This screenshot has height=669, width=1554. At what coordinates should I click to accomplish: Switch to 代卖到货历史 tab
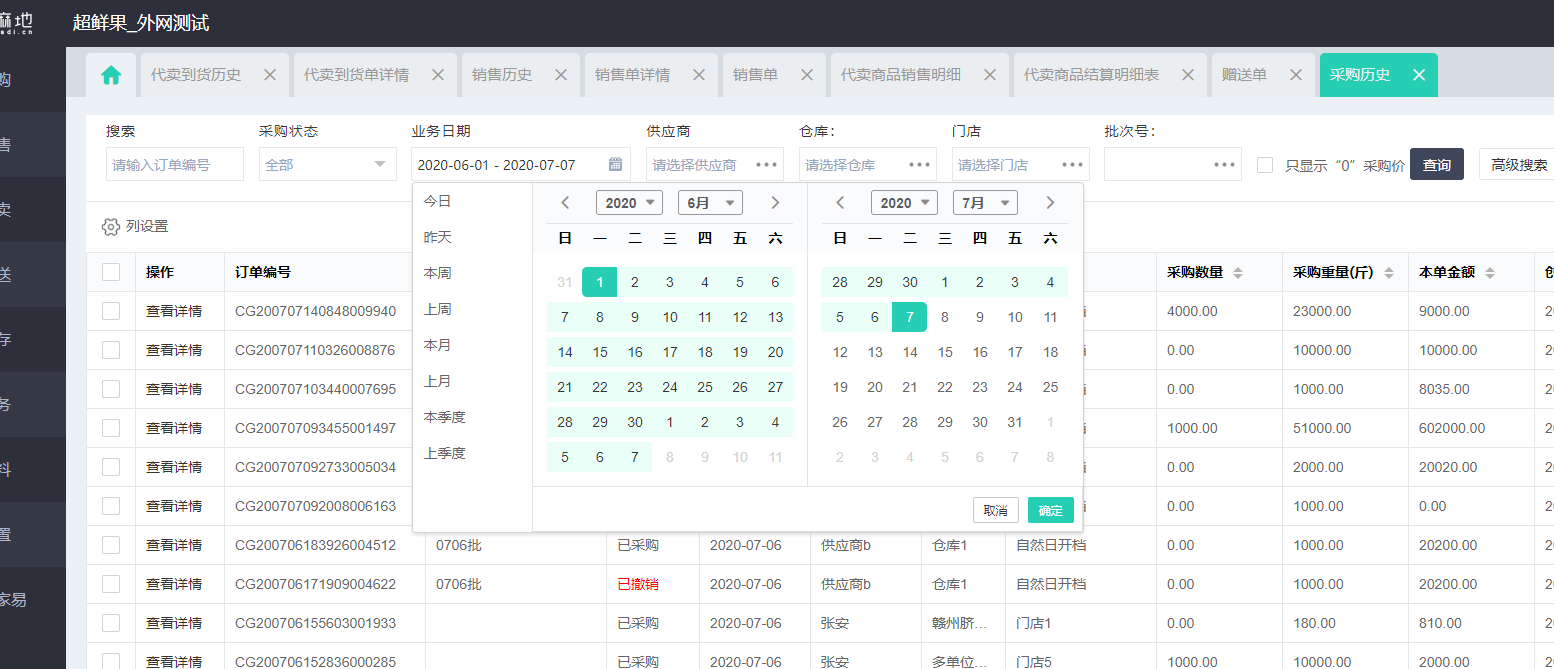click(x=196, y=75)
